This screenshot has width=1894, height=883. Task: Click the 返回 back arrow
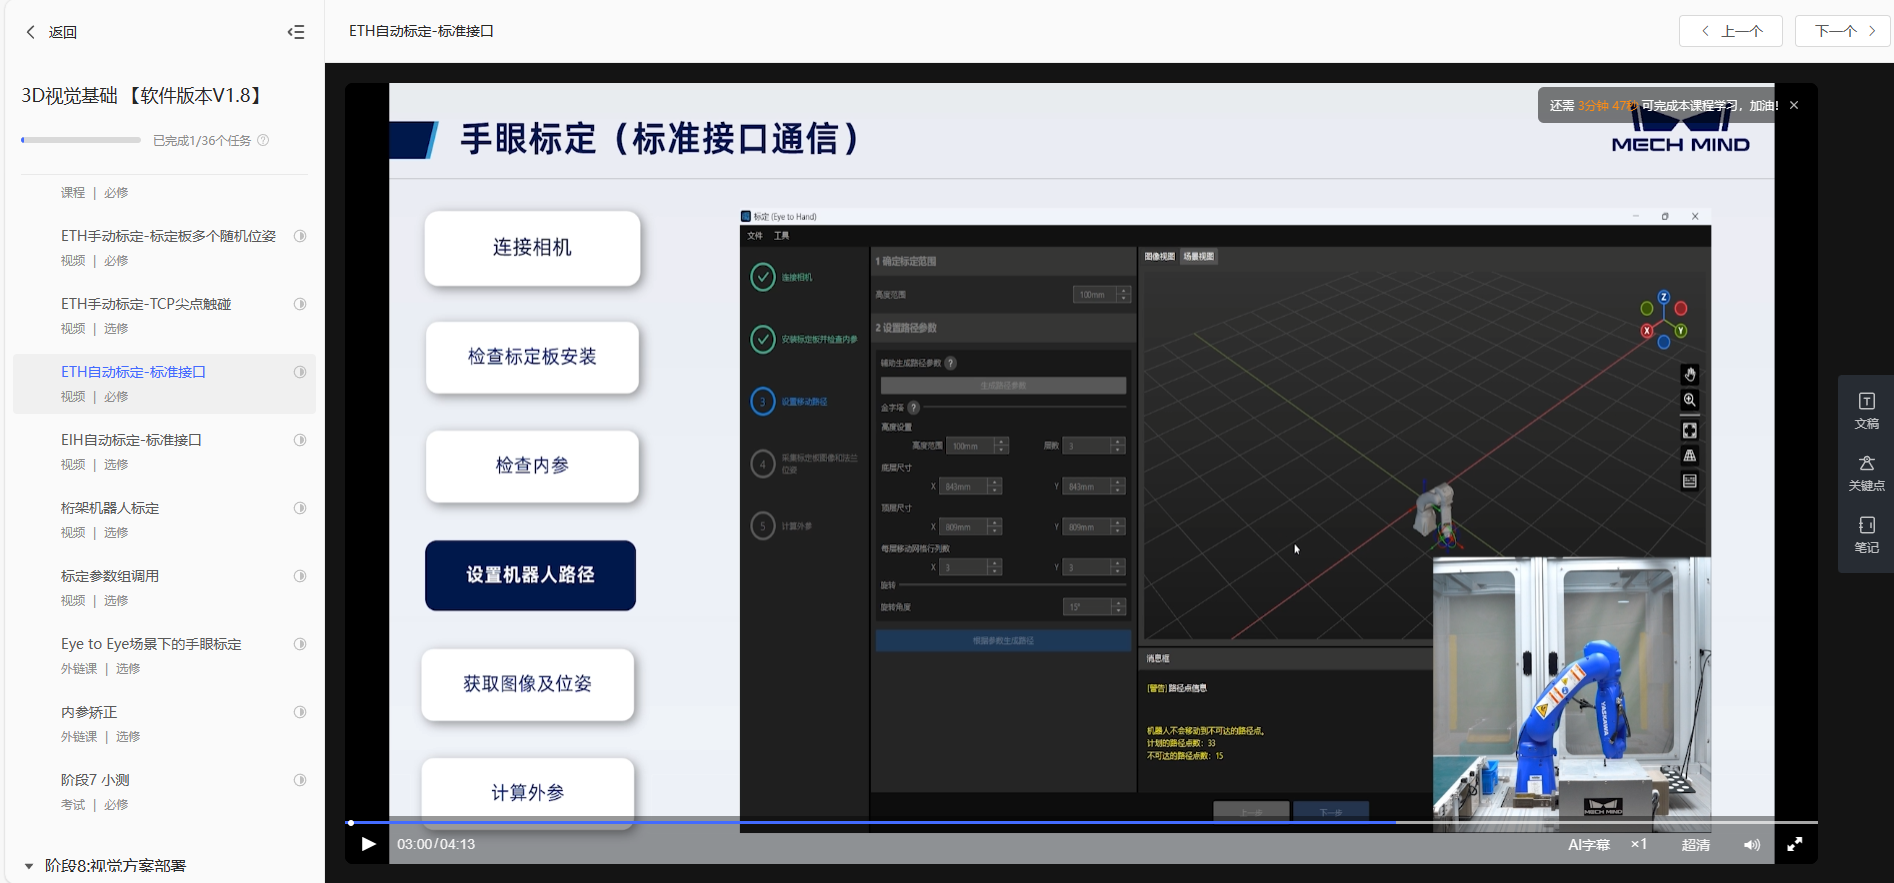click(x=31, y=32)
